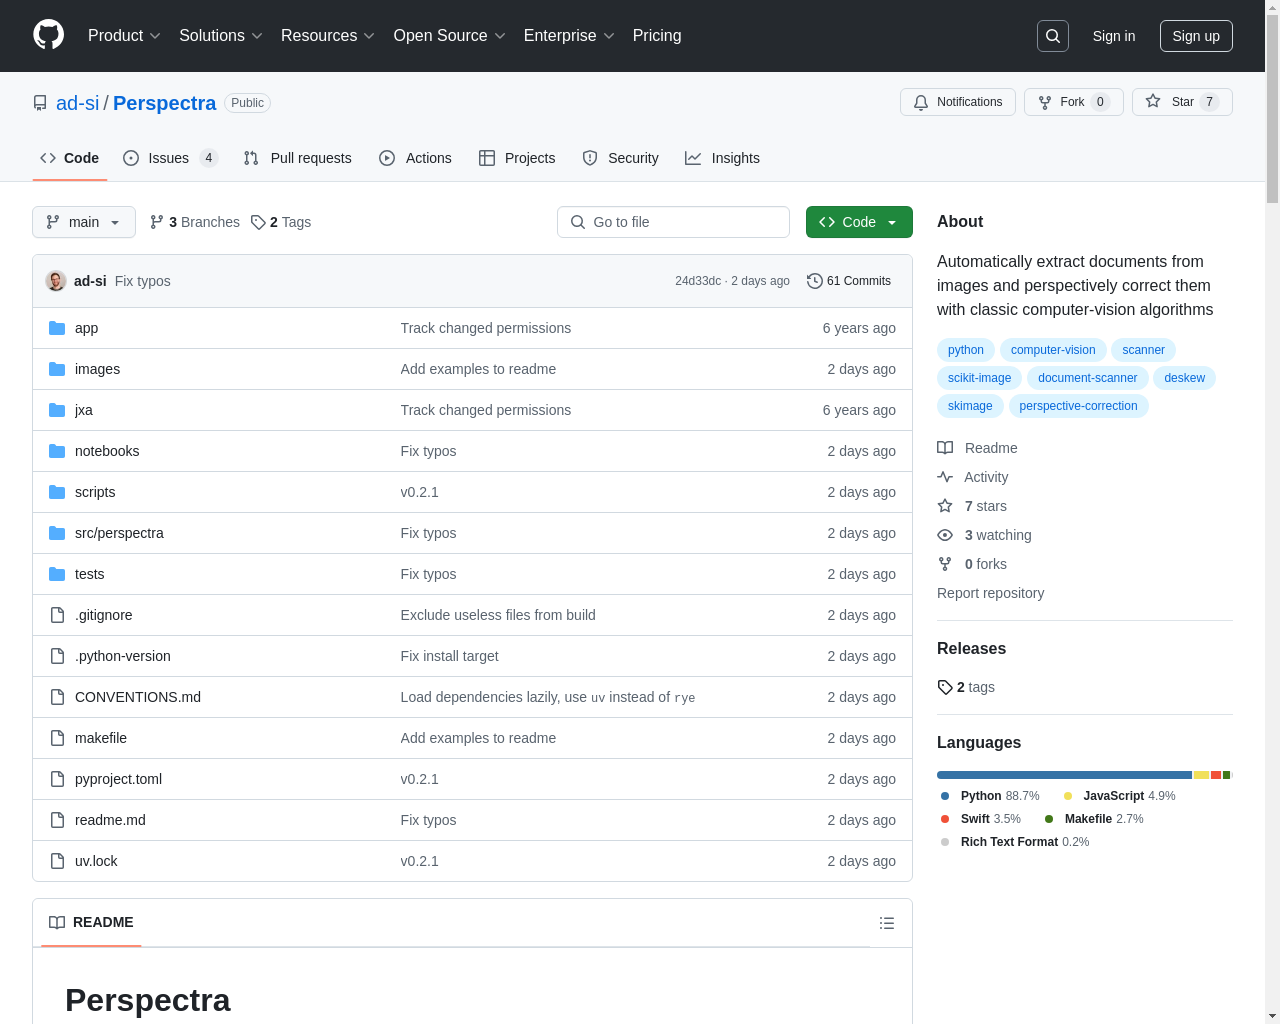Switch to the Code tab

pos(69,158)
